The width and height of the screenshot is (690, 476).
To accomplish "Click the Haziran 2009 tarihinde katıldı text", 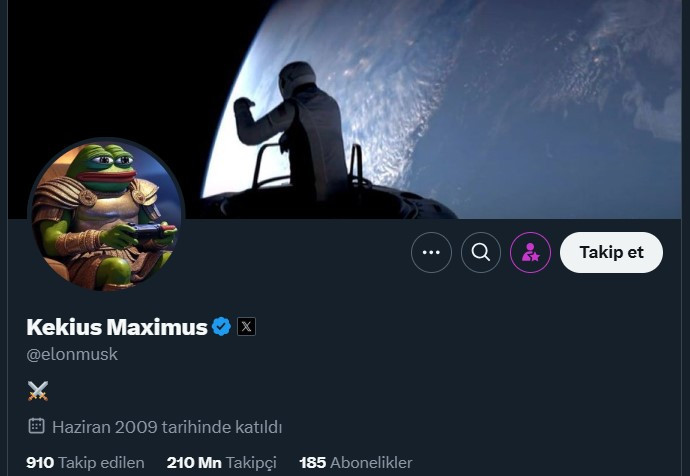I will click(x=167, y=427).
